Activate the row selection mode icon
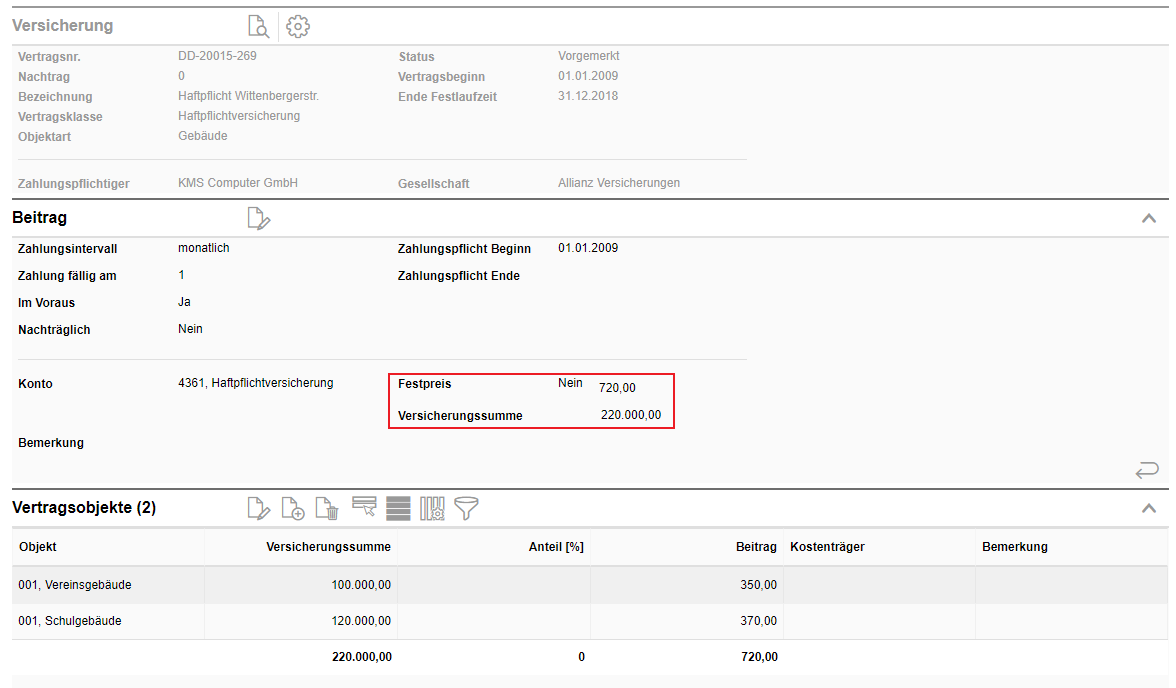This screenshot has width=1176, height=688. click(364, 508)
